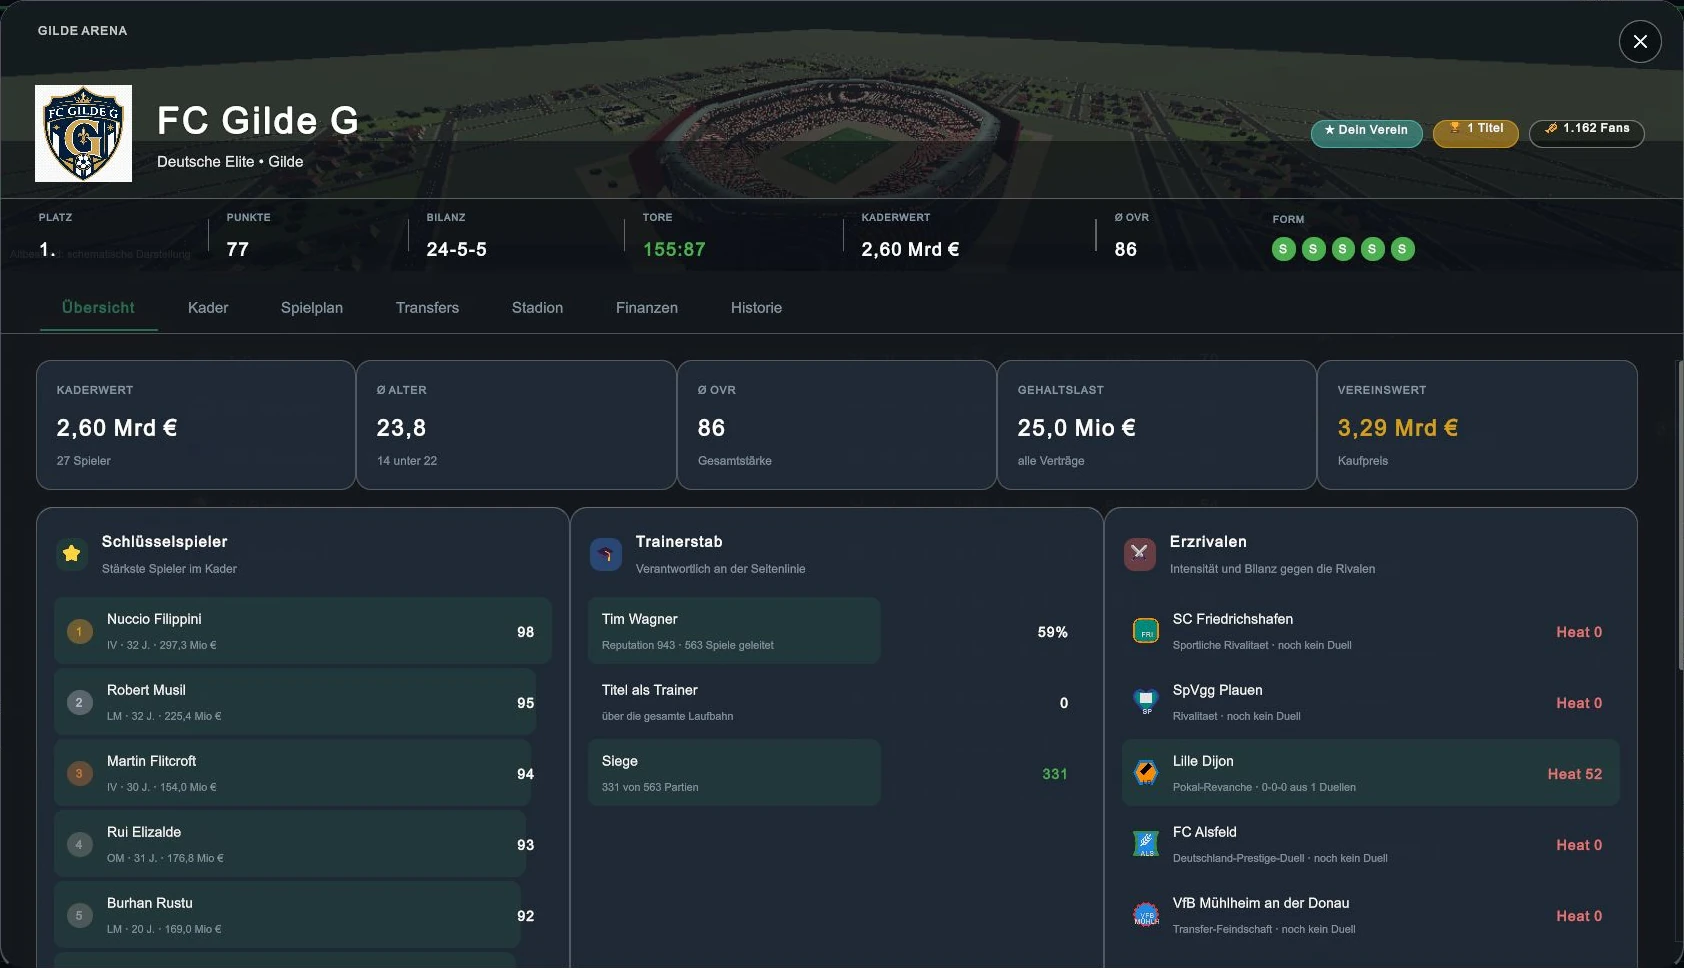Select the Übersicht tab

(x=98, y=308)
